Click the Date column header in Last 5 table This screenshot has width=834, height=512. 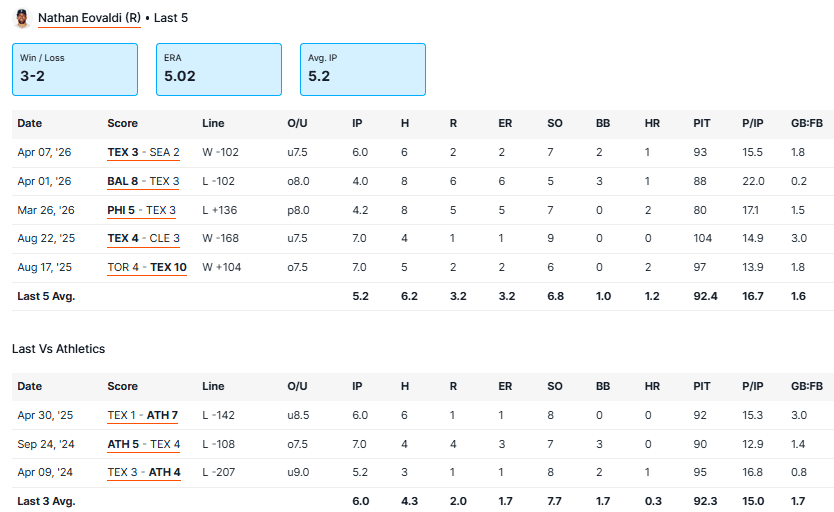coord(30,123)
